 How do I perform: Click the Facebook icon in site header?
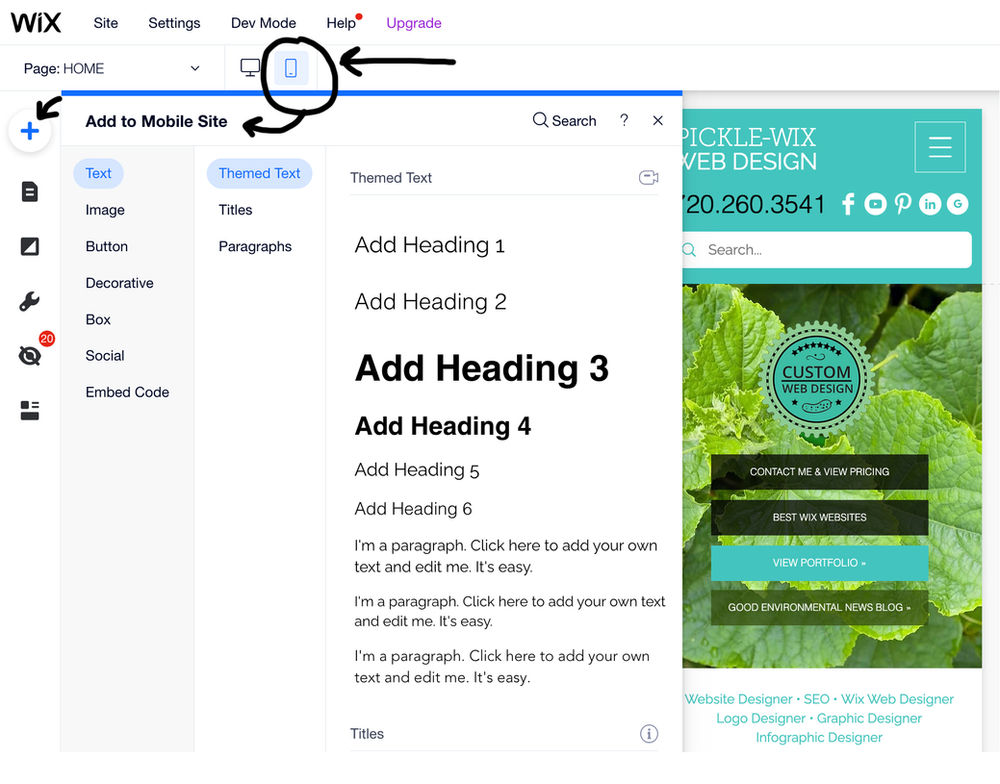click(847, 204)
